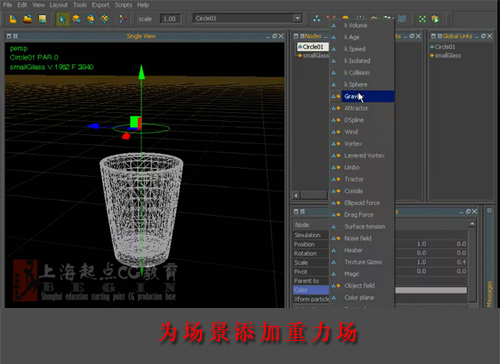Open the Tools menu
Viewport: 500px width, 364px height.
point(80,5)
